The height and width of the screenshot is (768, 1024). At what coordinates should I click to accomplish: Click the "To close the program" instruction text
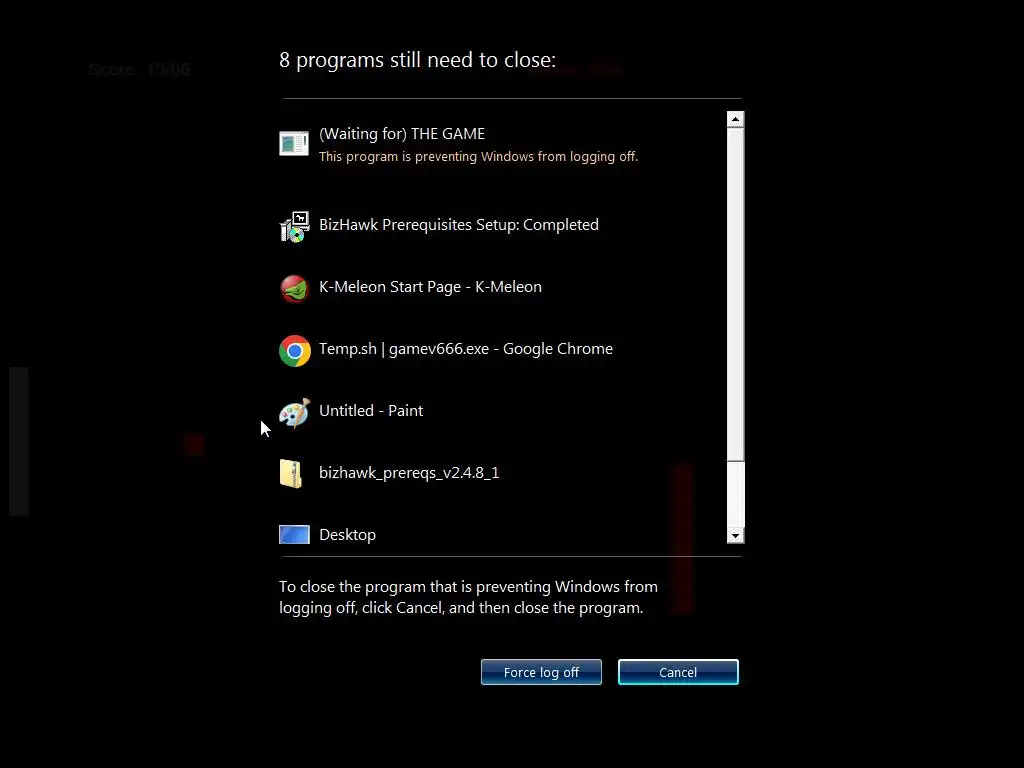click(468, 597)
